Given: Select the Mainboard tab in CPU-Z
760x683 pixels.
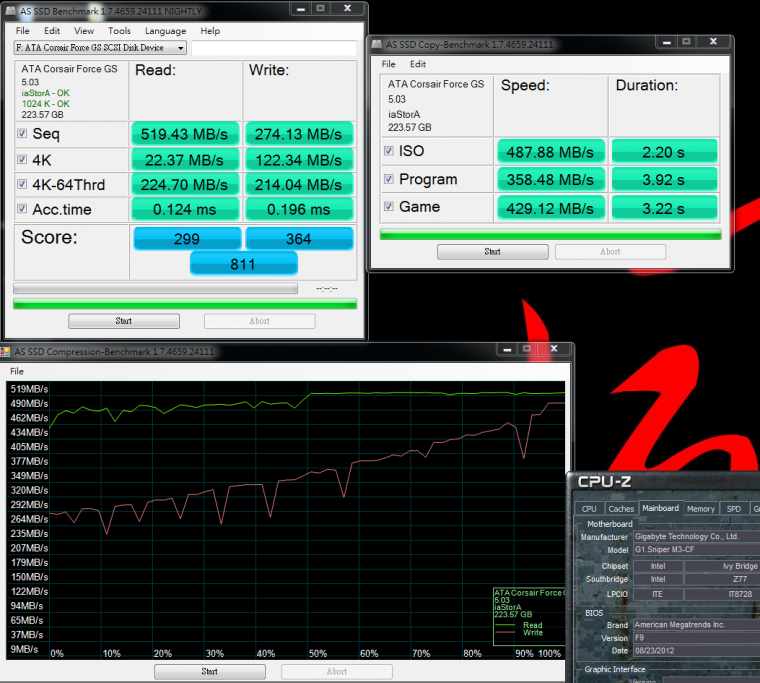Looking at the screenshot, I should click(x=660, y=508).
